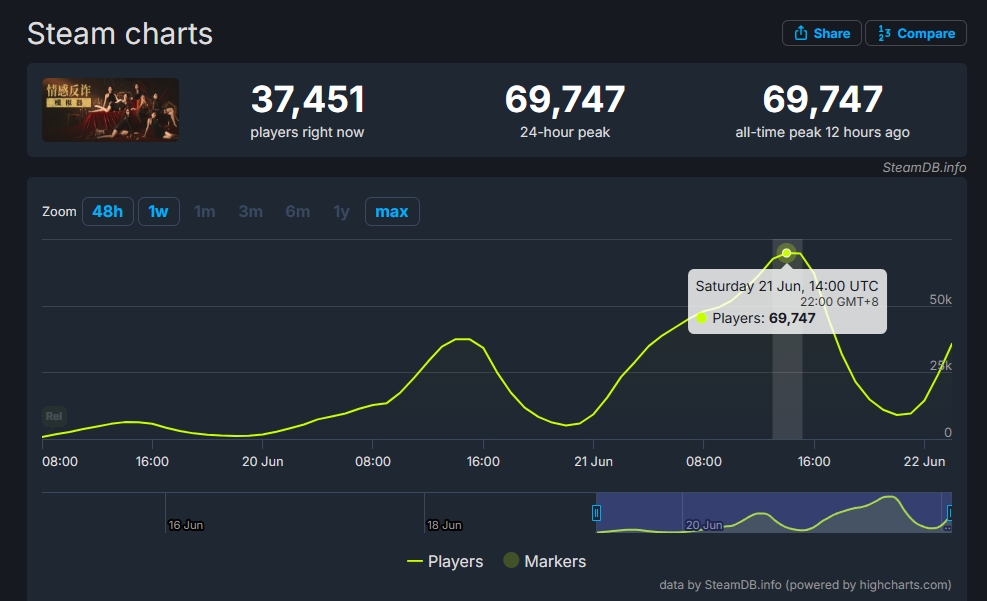This screenshot has width=987, height=601.
Task: Click the 24-hour peak value 69,747
Action: point(565,100)
